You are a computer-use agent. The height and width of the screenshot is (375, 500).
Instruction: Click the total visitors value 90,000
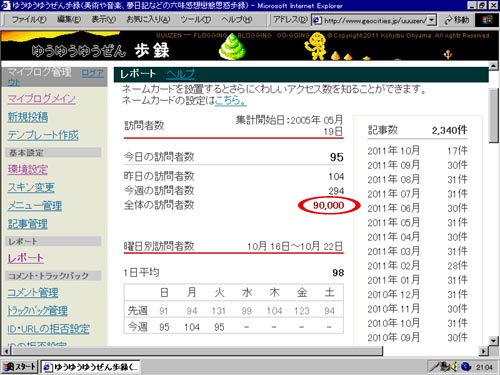(x=329, y=205)
